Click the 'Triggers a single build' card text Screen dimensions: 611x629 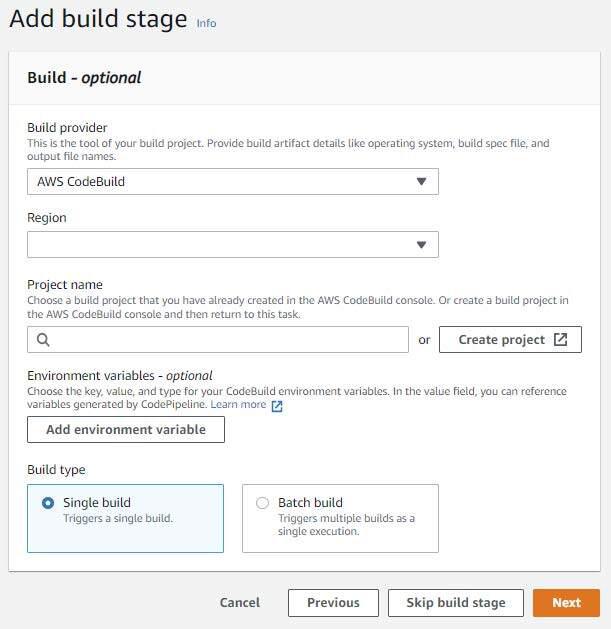pyautogui.click(x=118, y=519)
